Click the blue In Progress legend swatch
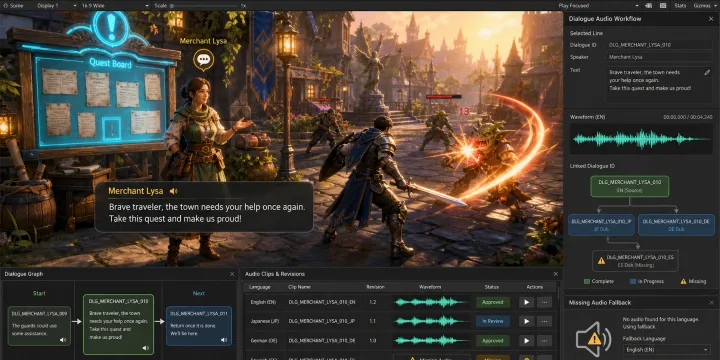 633,281
